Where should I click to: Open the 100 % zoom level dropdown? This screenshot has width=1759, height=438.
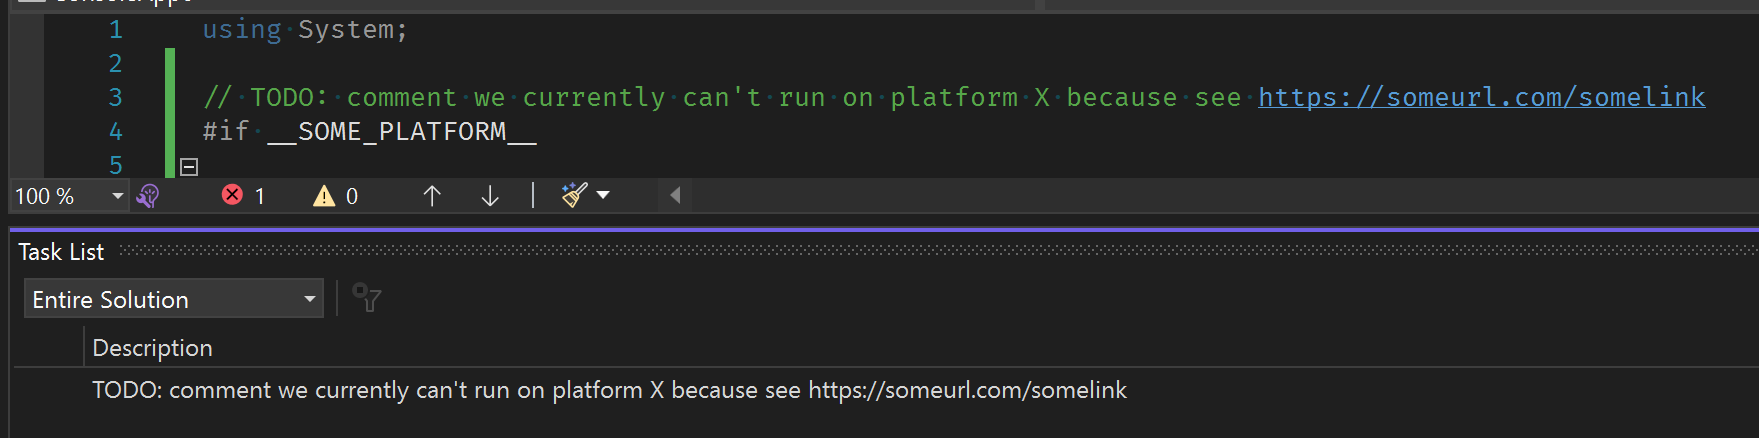click(118, 196)
